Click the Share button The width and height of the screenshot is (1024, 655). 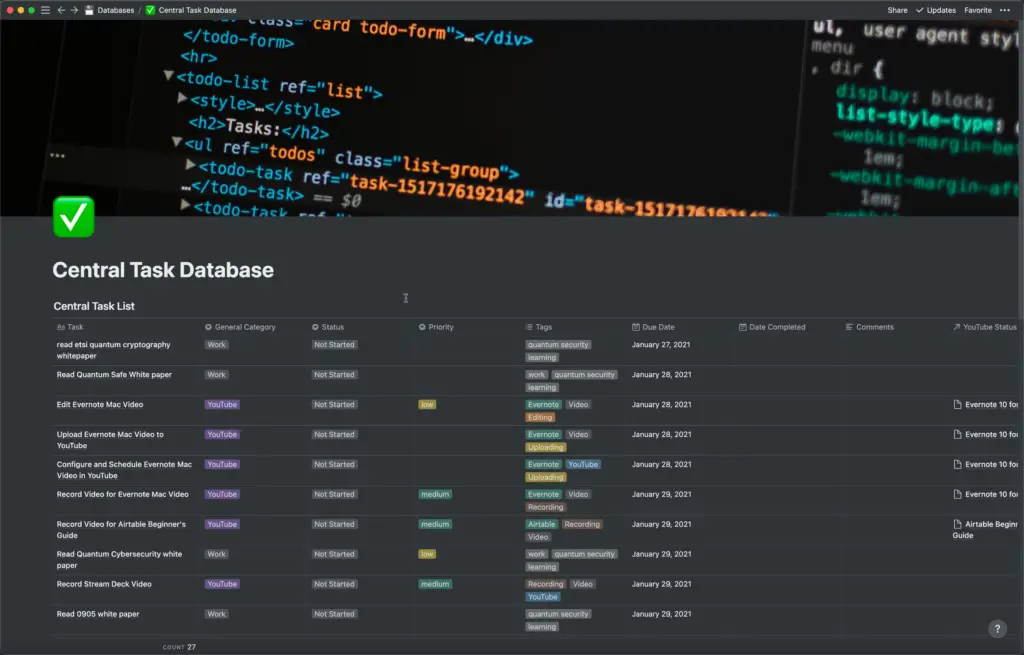(897, 10)
